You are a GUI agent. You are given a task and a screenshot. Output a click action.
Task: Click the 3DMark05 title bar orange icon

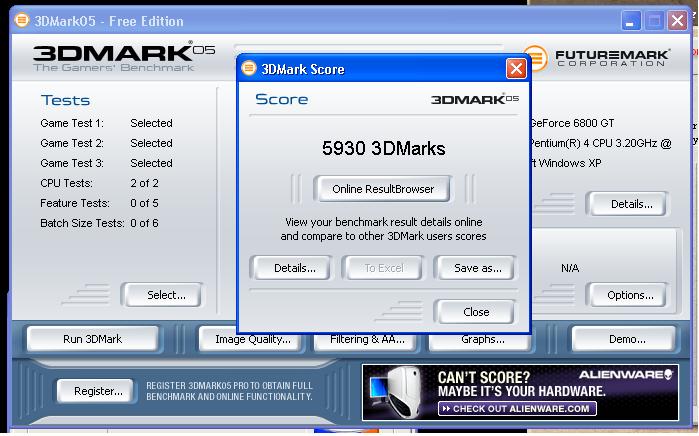click(21, 21)
